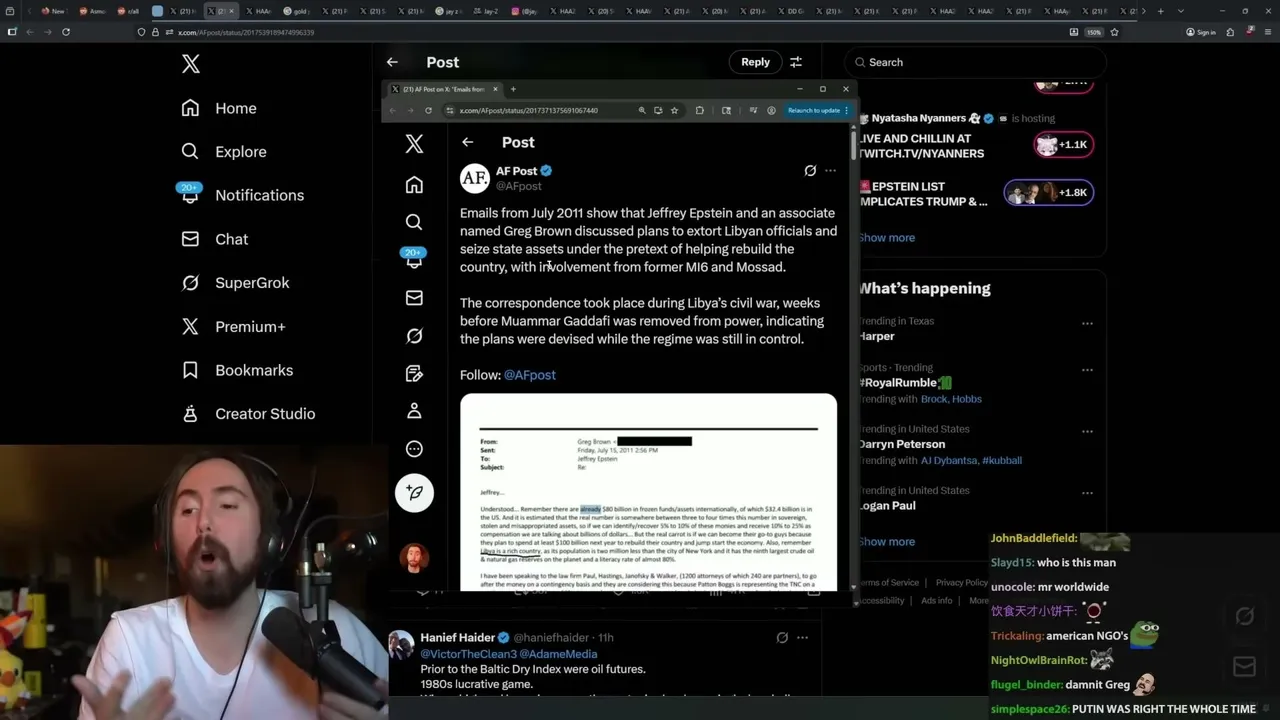Click the X logo in the front window
The image size is (1280, 720).
tap(414, 144)
